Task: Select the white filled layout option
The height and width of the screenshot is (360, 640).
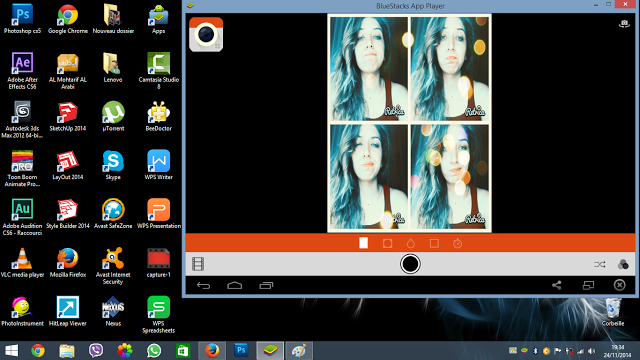Action: pos(363,243)
